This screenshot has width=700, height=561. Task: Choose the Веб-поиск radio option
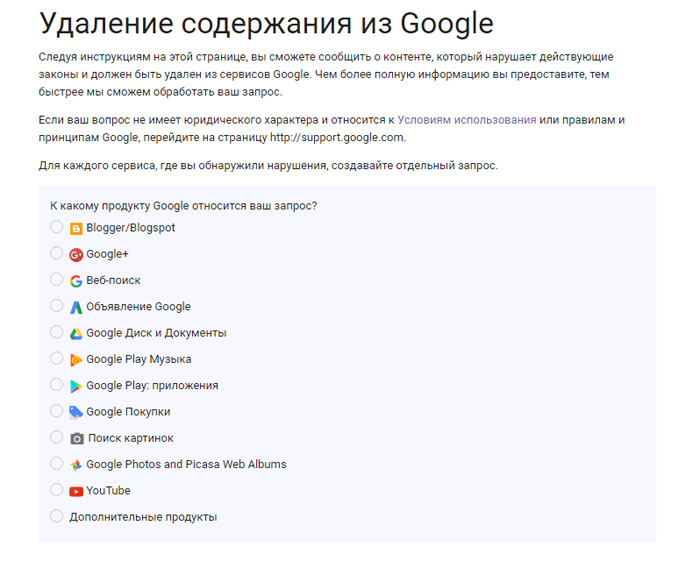[x=56, y=280]
